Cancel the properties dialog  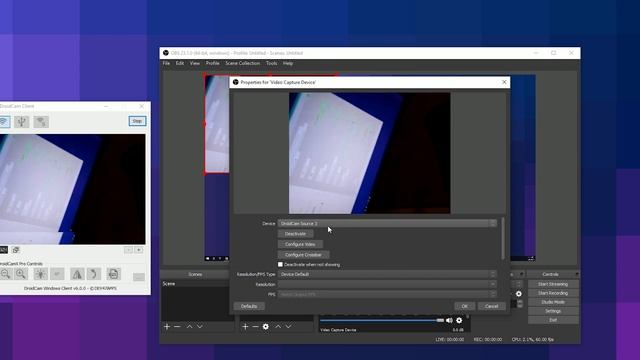491,306
